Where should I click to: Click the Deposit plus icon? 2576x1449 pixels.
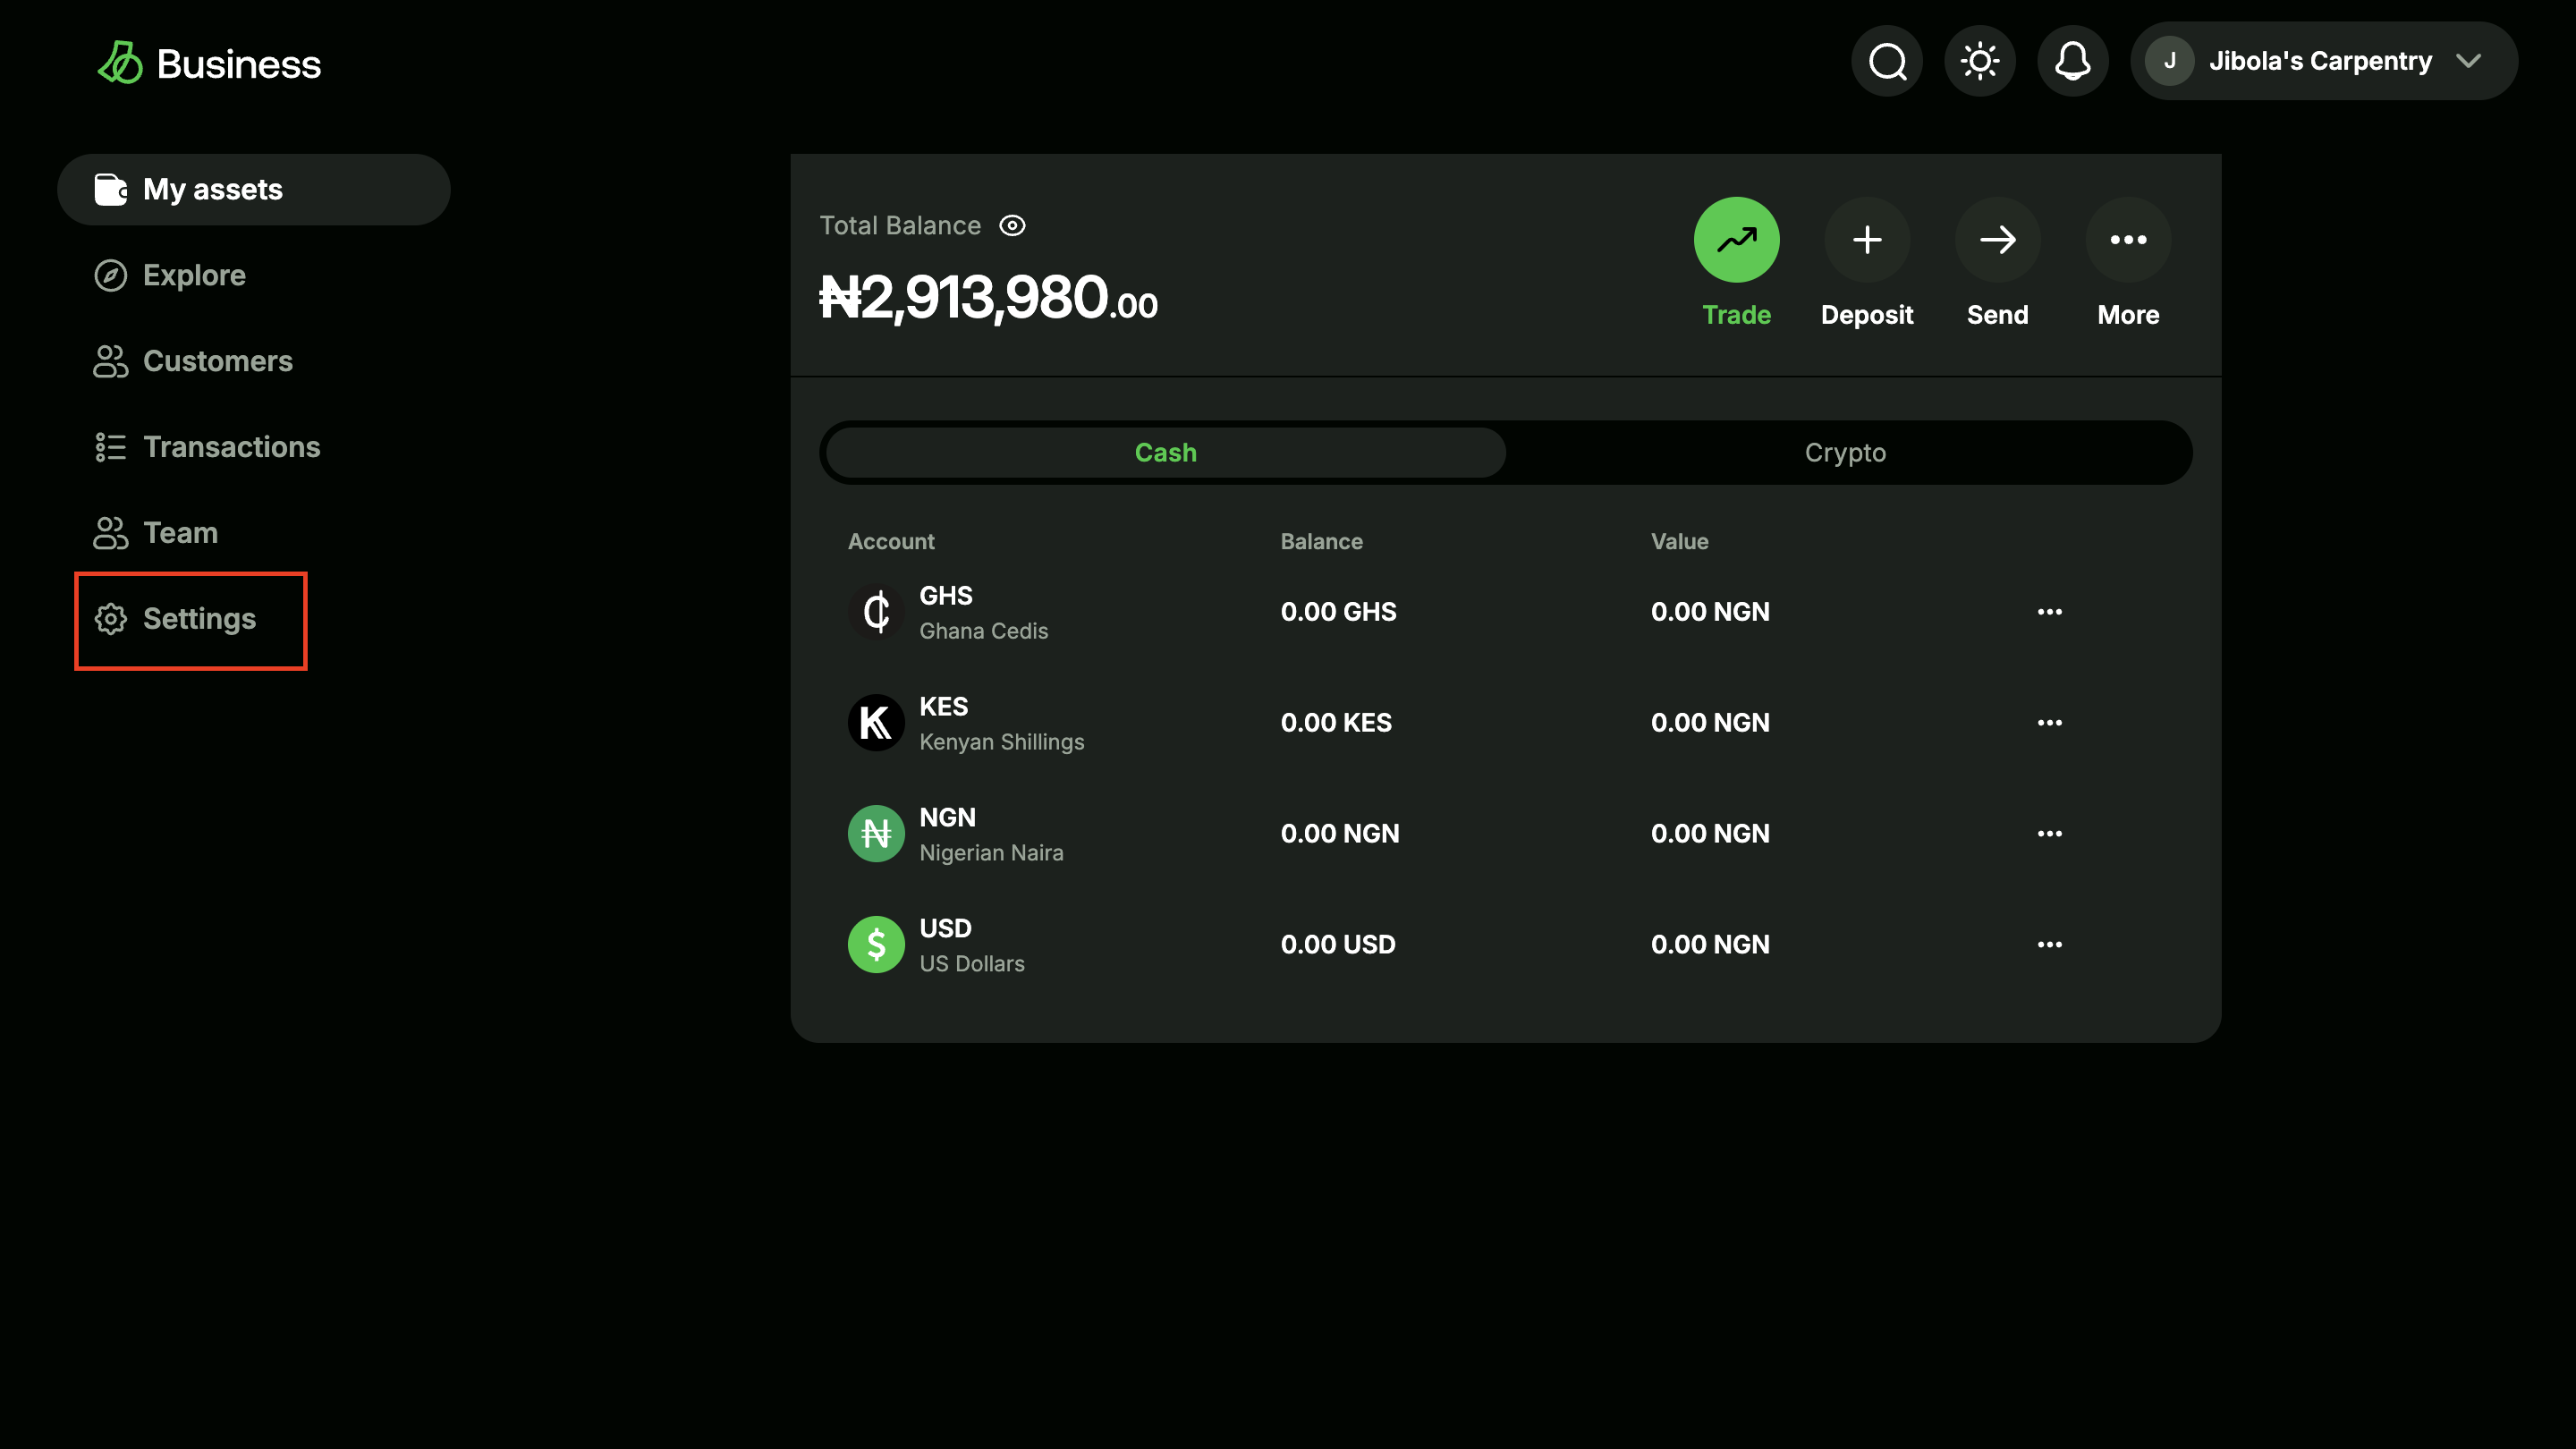click(x=1867, y=239)
